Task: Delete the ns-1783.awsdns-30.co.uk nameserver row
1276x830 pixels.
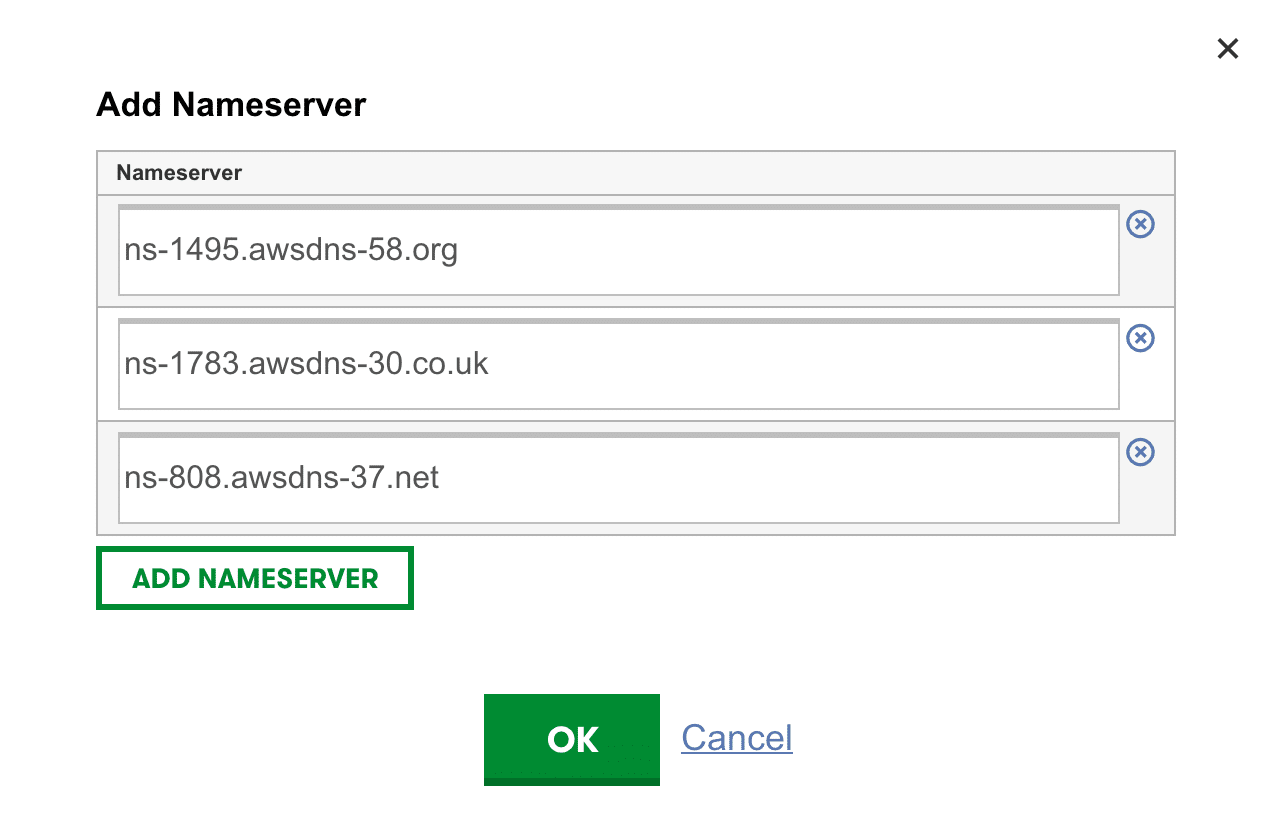Action: [x=1140, y=338]
